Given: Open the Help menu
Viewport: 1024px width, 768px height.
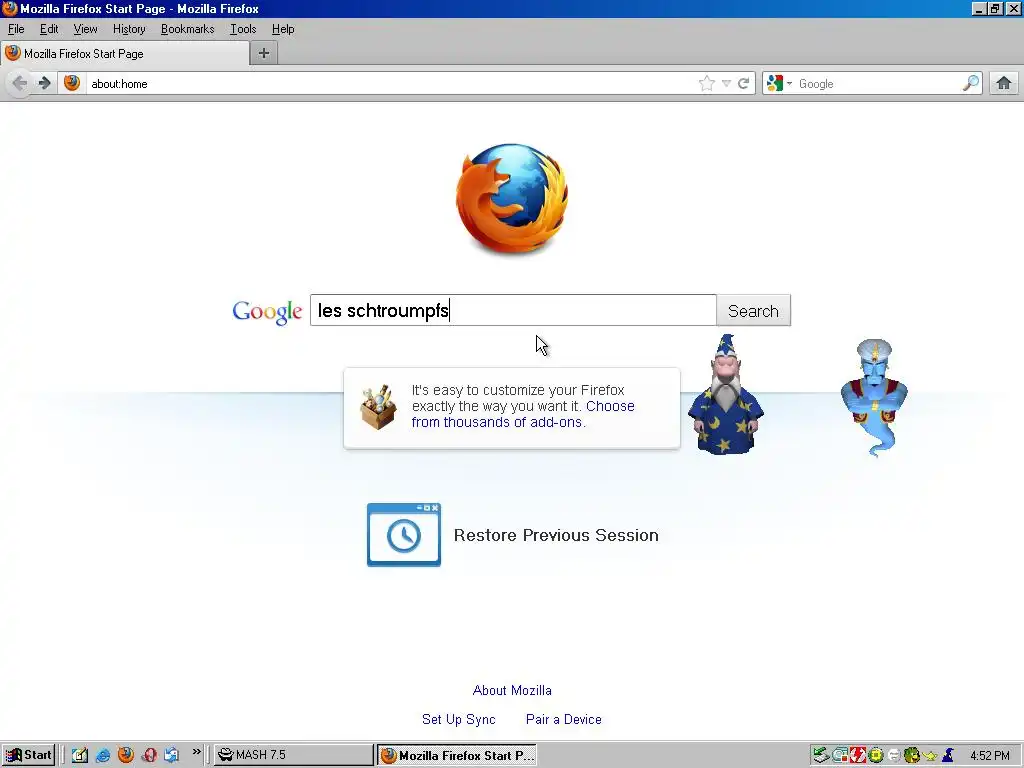Looking at the screenshot, I should (283, 29).
